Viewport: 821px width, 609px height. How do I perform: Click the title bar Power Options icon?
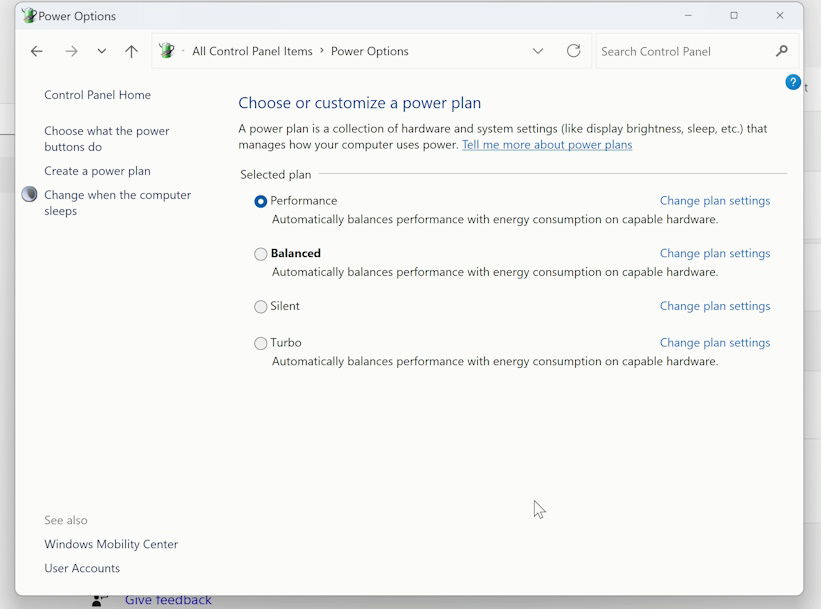point(29,16)
